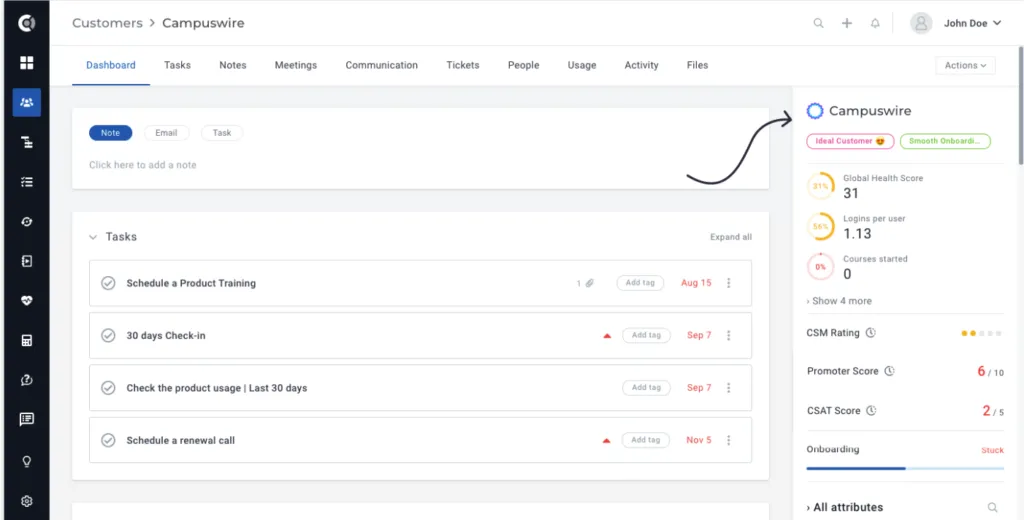The height and width of the screenshot is (520, 1024).
Task: Click the Onboarding progress bar
Action: pyautogui.click(x=905, y=468)
